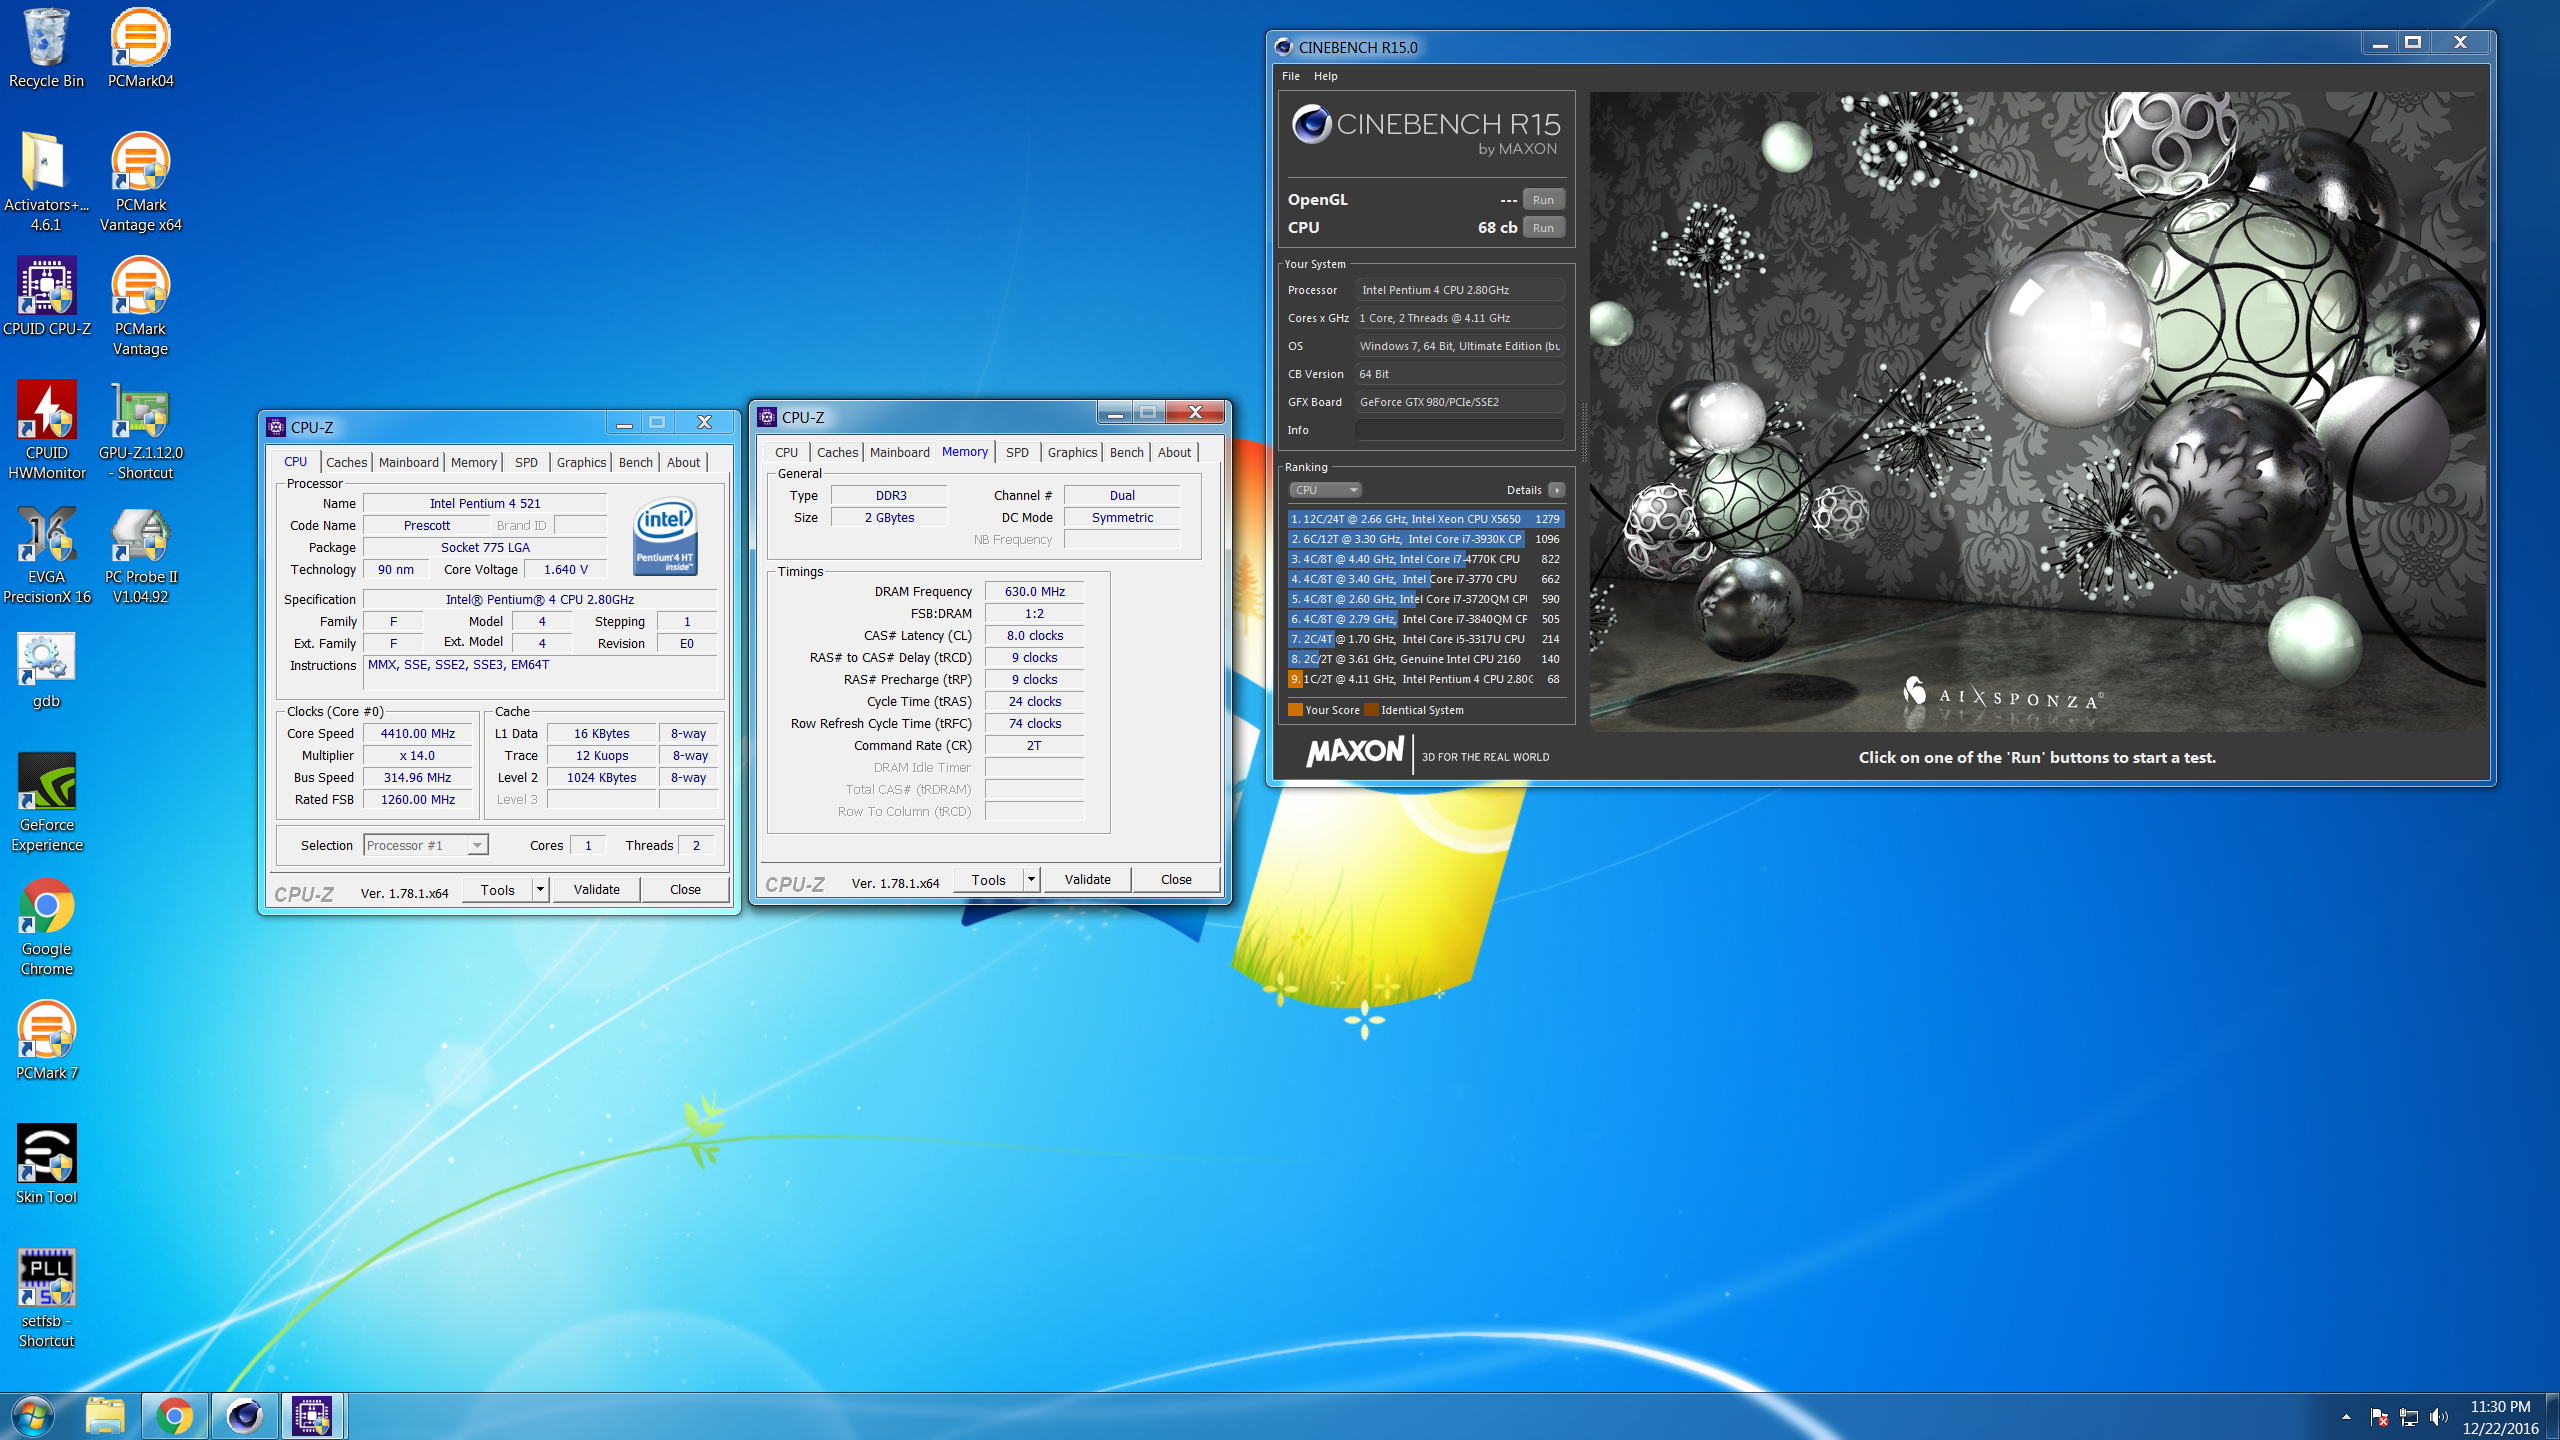Launch setfsb shortcut desktop icon
Screen dimensions: 2560x1440
pos(46,1299)
